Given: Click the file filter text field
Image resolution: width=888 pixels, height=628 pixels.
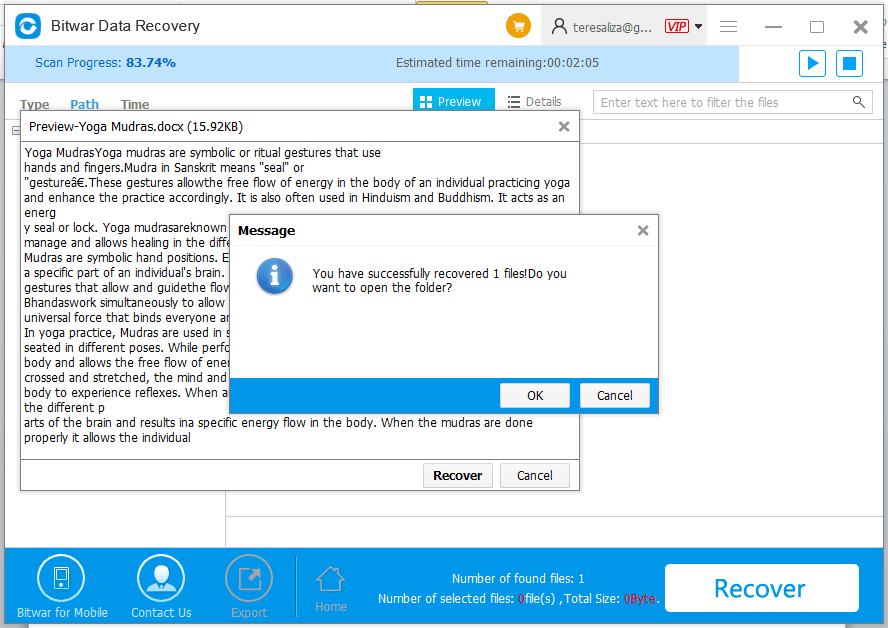Looking at the screenshot, I should (722, 102).
